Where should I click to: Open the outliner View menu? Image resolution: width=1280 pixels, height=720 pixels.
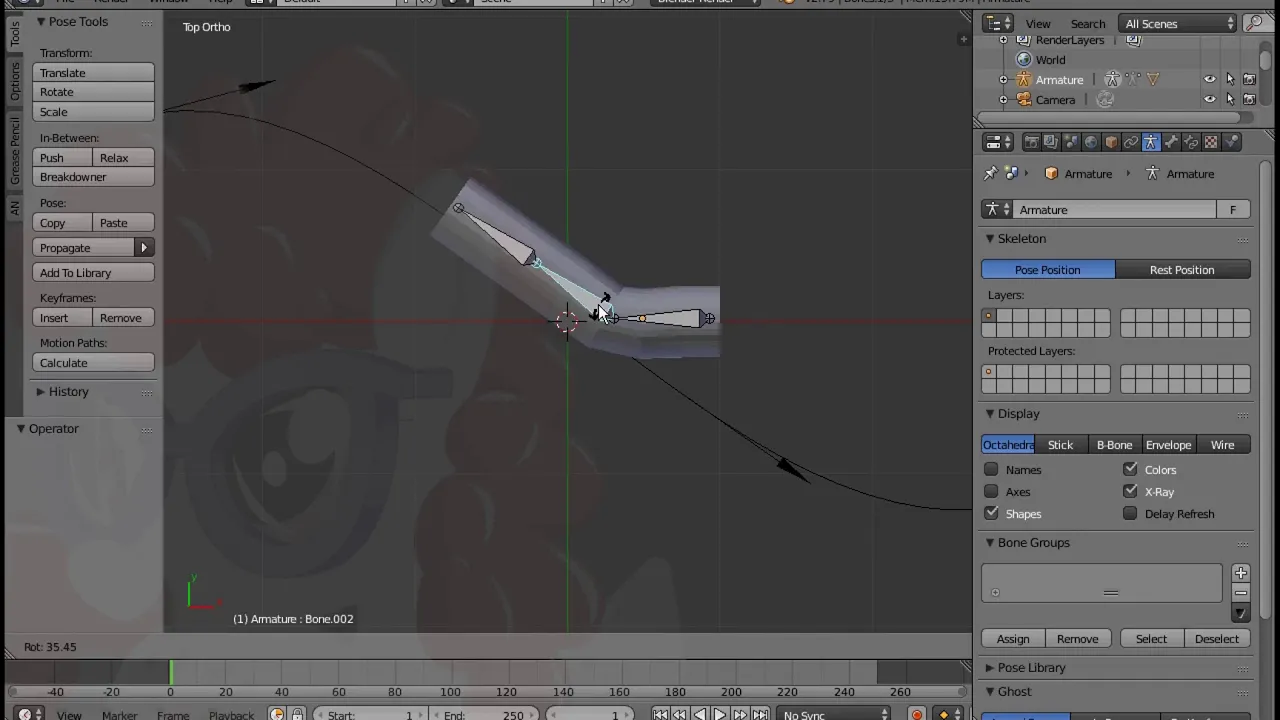coord(1038,23)
